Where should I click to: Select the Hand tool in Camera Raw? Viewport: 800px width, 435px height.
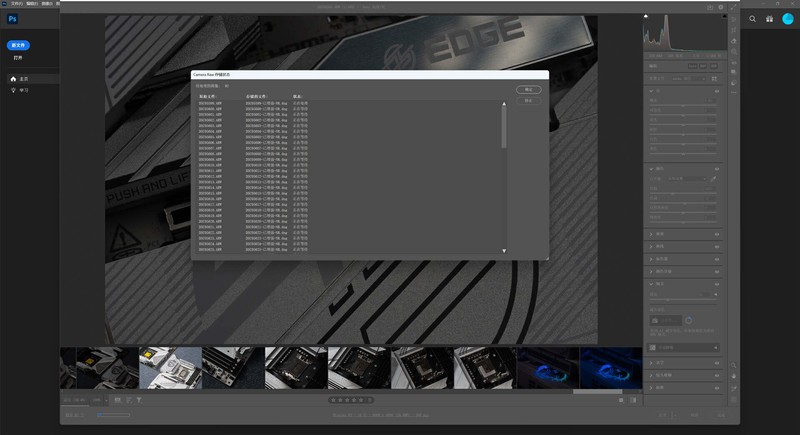coord(734,376)
